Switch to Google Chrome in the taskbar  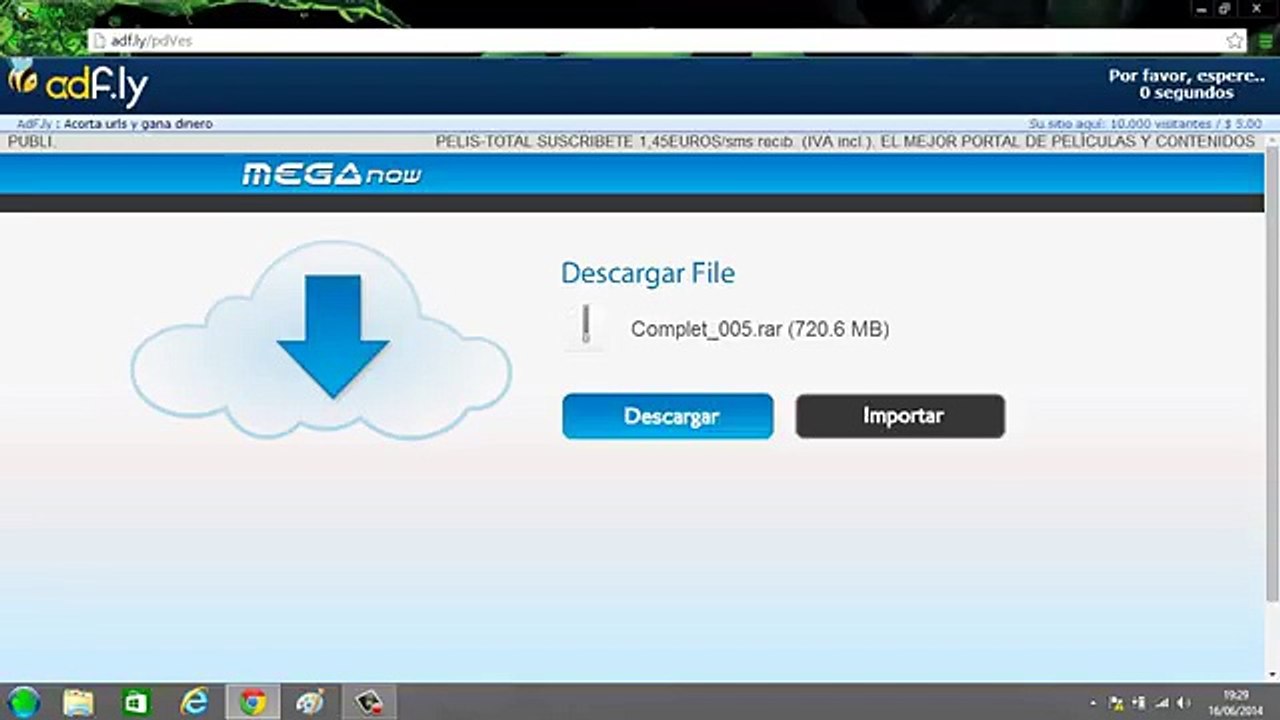[252, 702]
